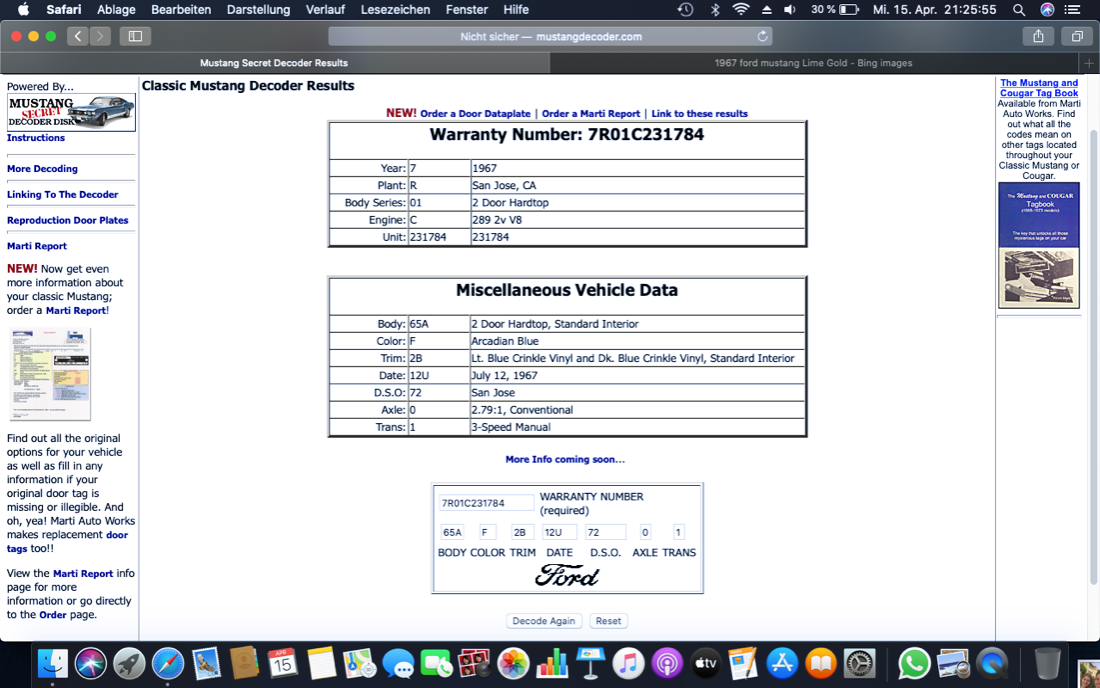Open the Bearbeiten menu
This screenshot has width=1100, height=688.
[x=181, y=10]
